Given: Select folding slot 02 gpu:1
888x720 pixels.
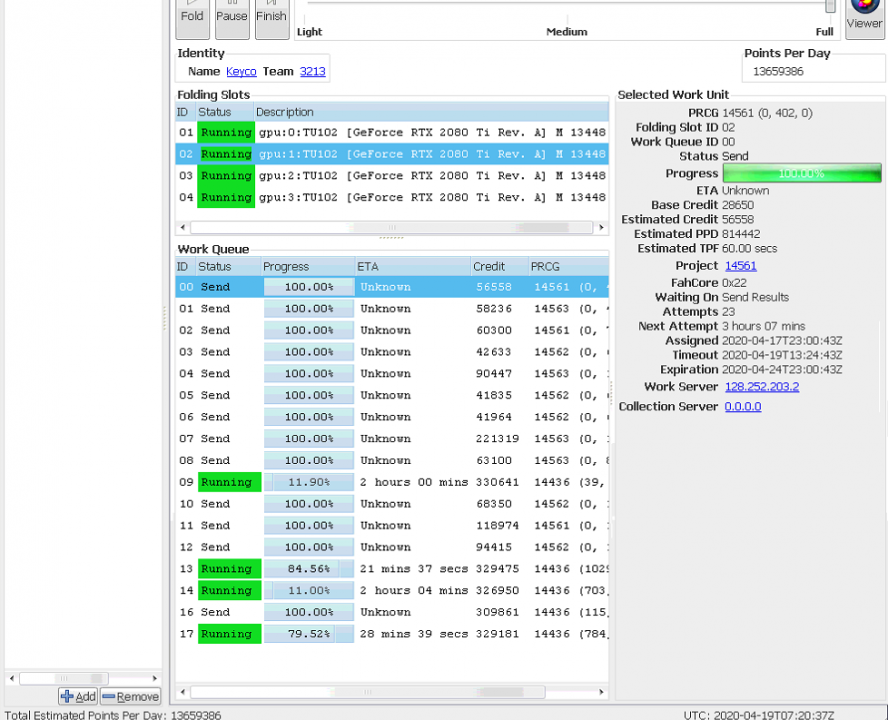Looking at the screenshot, I should tap(392, 154).
